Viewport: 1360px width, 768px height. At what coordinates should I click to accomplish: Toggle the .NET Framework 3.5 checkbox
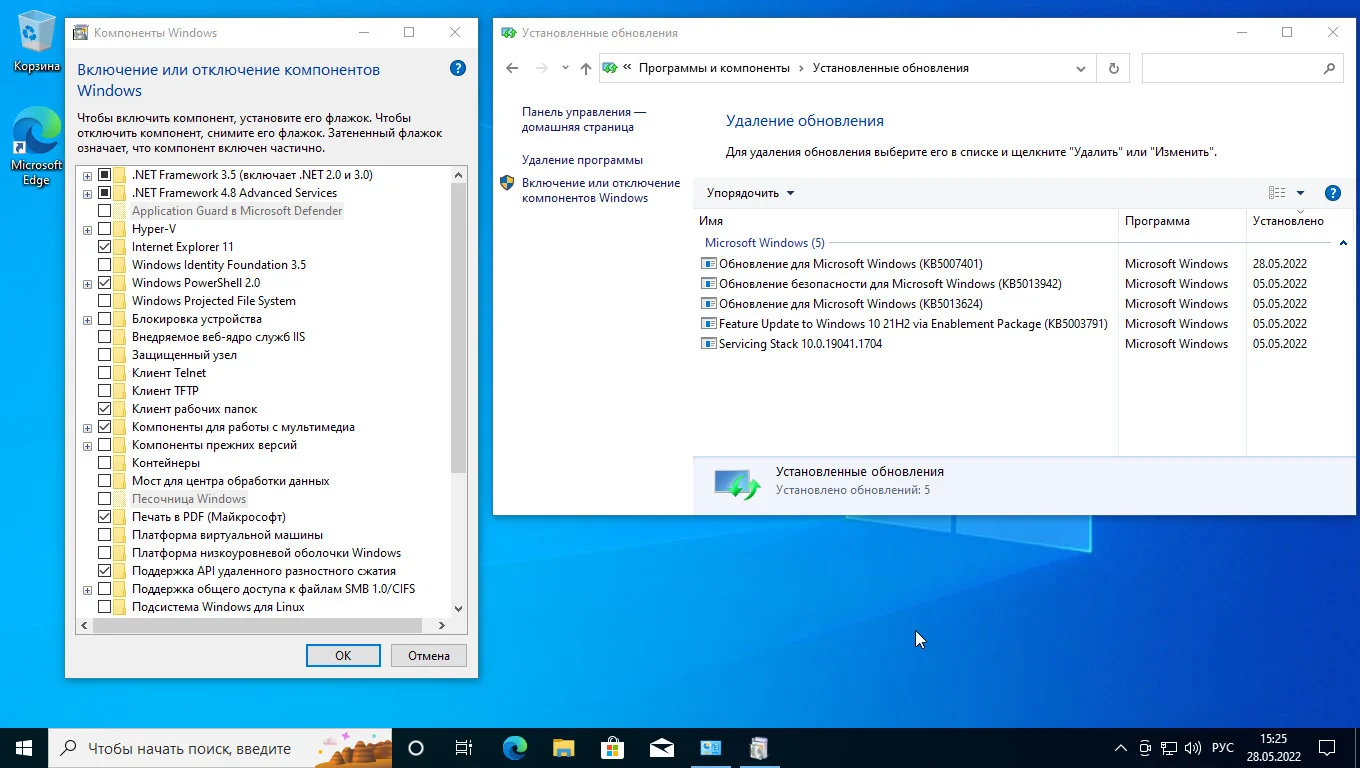tap(105, 175)
